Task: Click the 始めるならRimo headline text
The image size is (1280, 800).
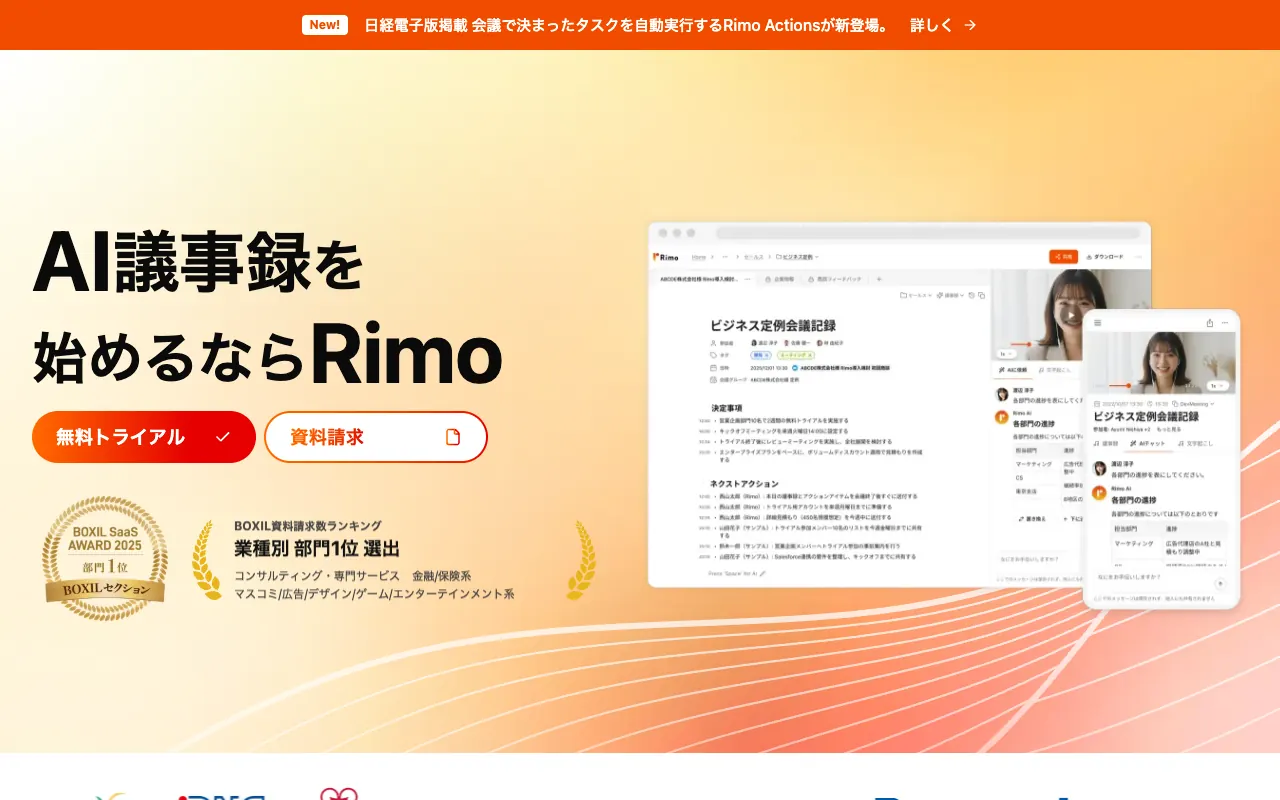Action: click(x=267, y=354)
